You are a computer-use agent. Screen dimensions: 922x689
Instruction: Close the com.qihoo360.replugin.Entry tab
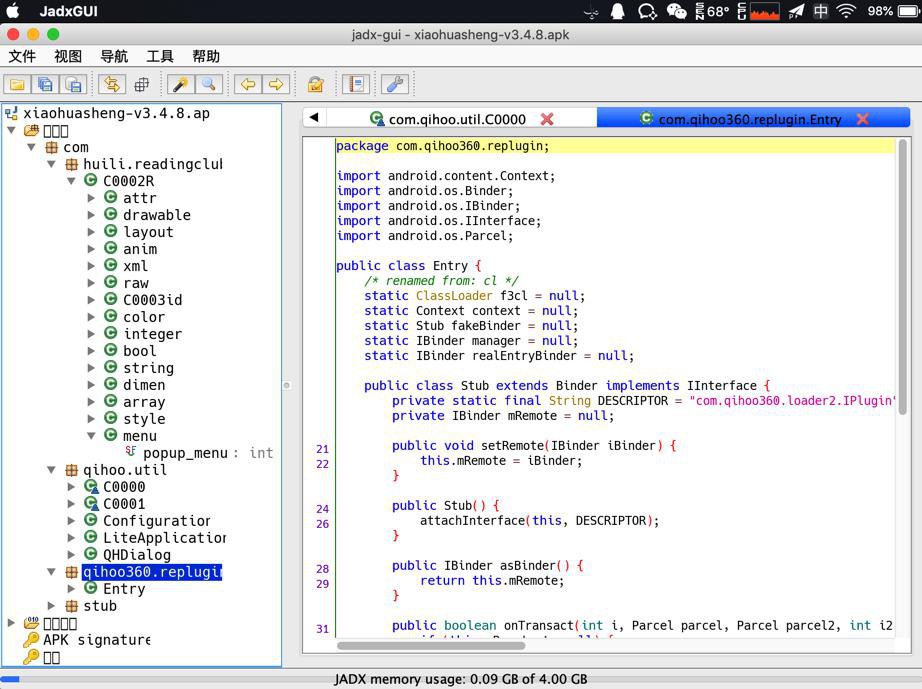coord(862,119)
